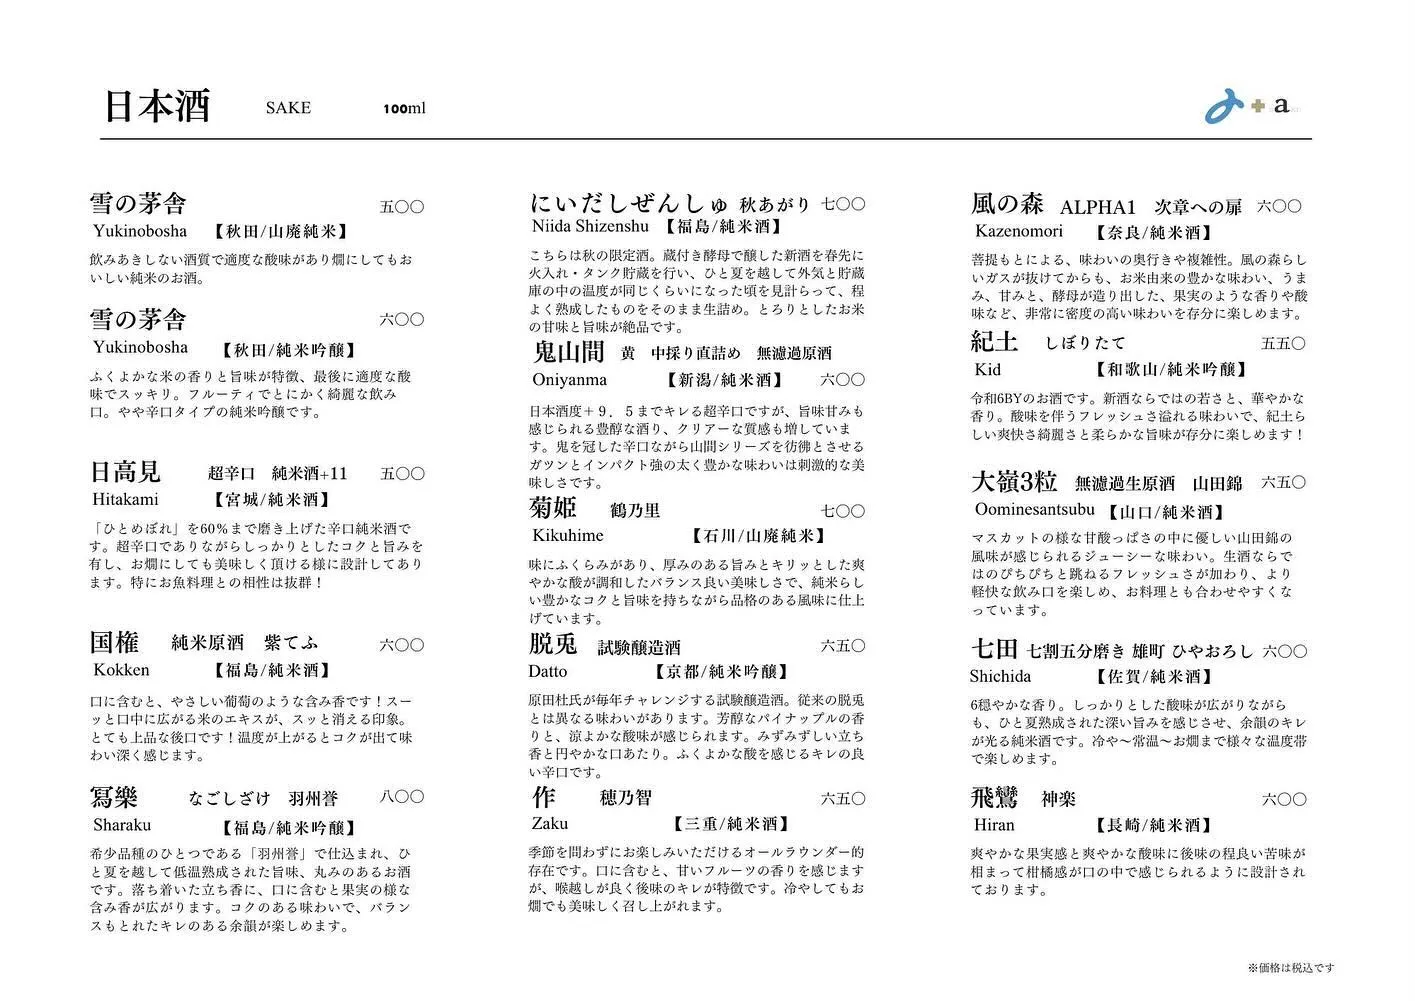Click the 七〇〇 price for 菊姫
The width and height of the screenshot is (1415, 1001).
click(843, 511)
